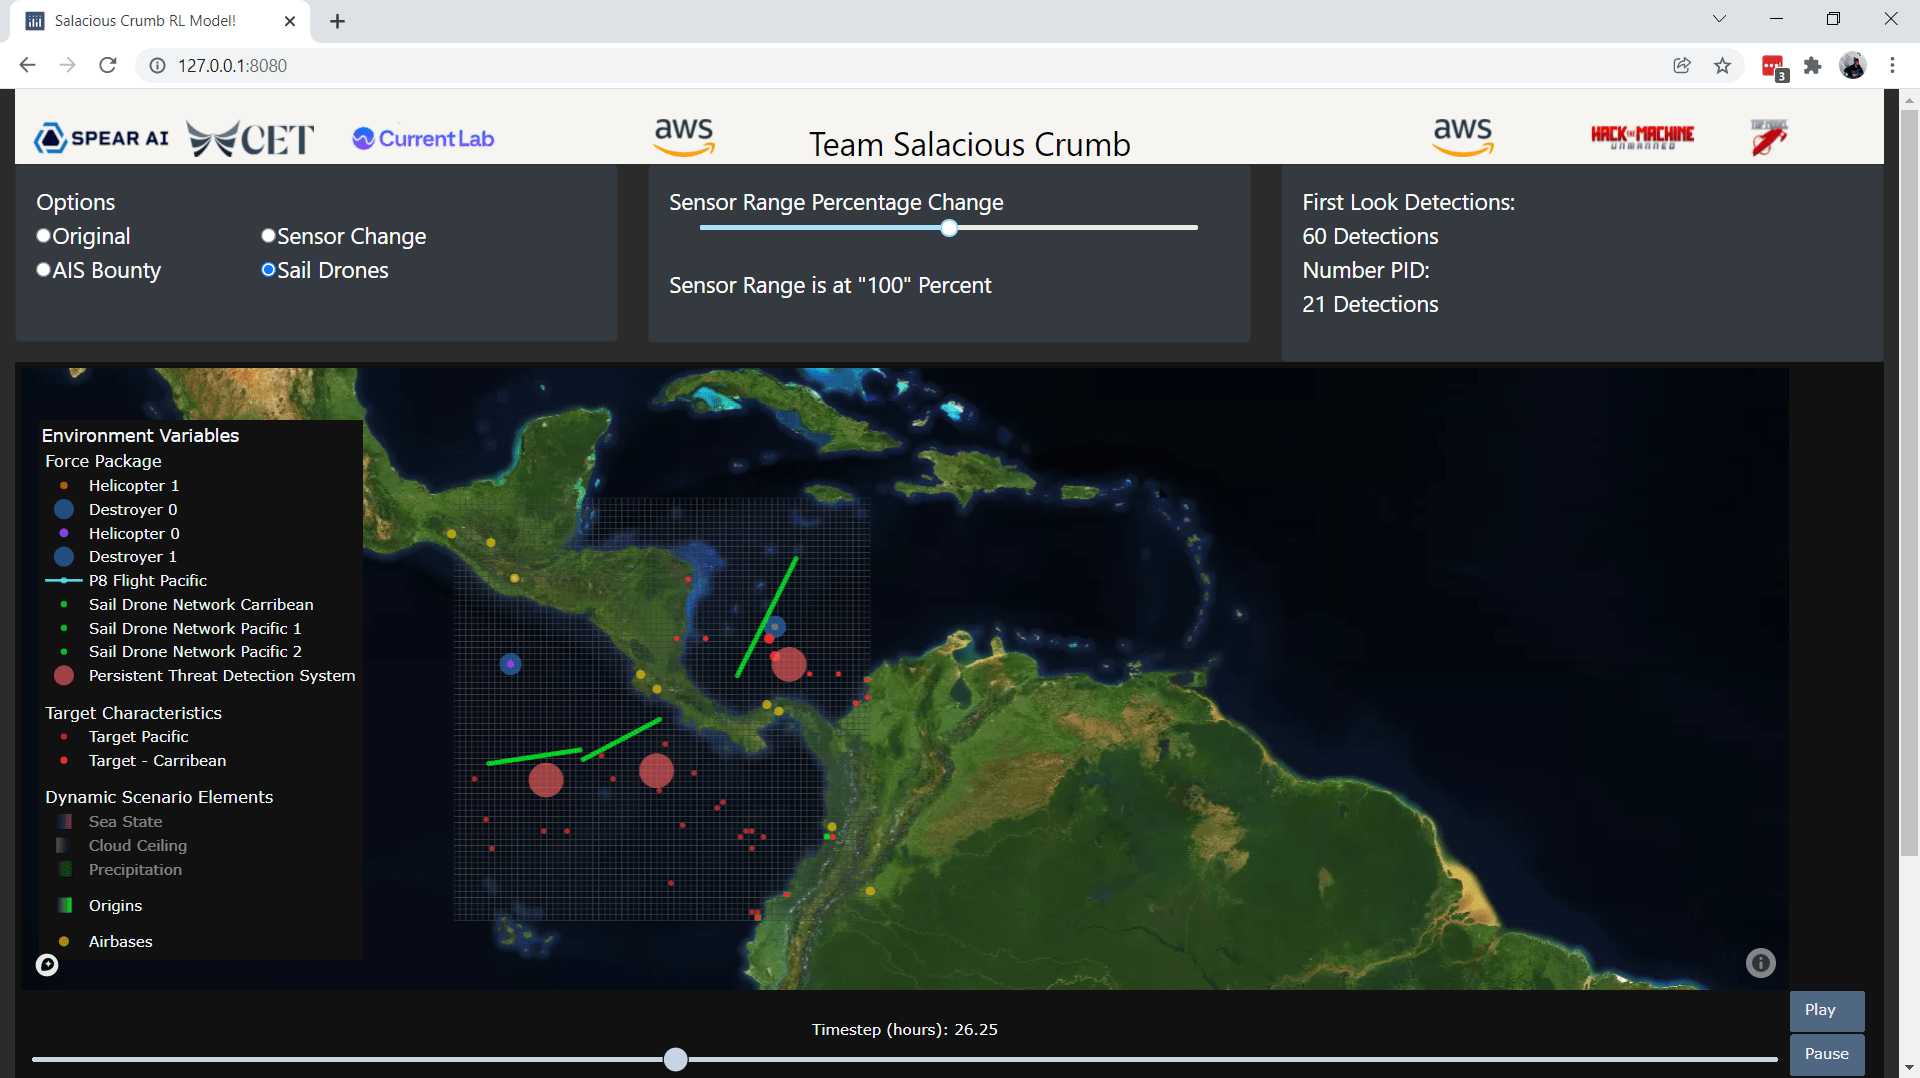Toggle Persistent Threat Detection System legend
Viewport: 1920px width, 1078px height.
[221, 676]
